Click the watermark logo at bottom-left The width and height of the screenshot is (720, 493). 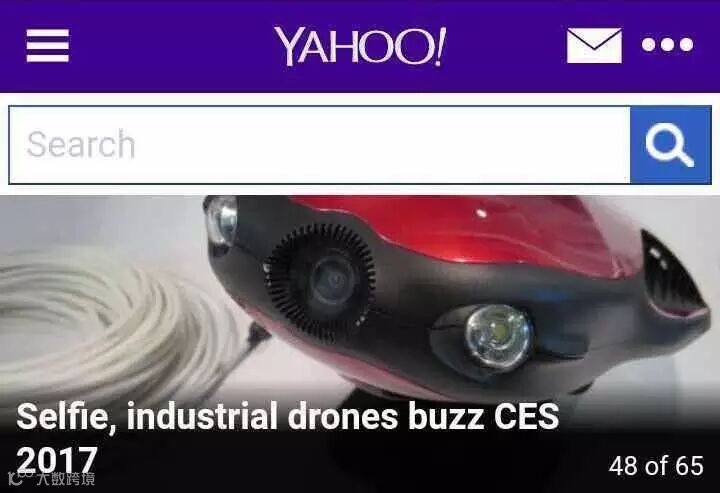16,479
